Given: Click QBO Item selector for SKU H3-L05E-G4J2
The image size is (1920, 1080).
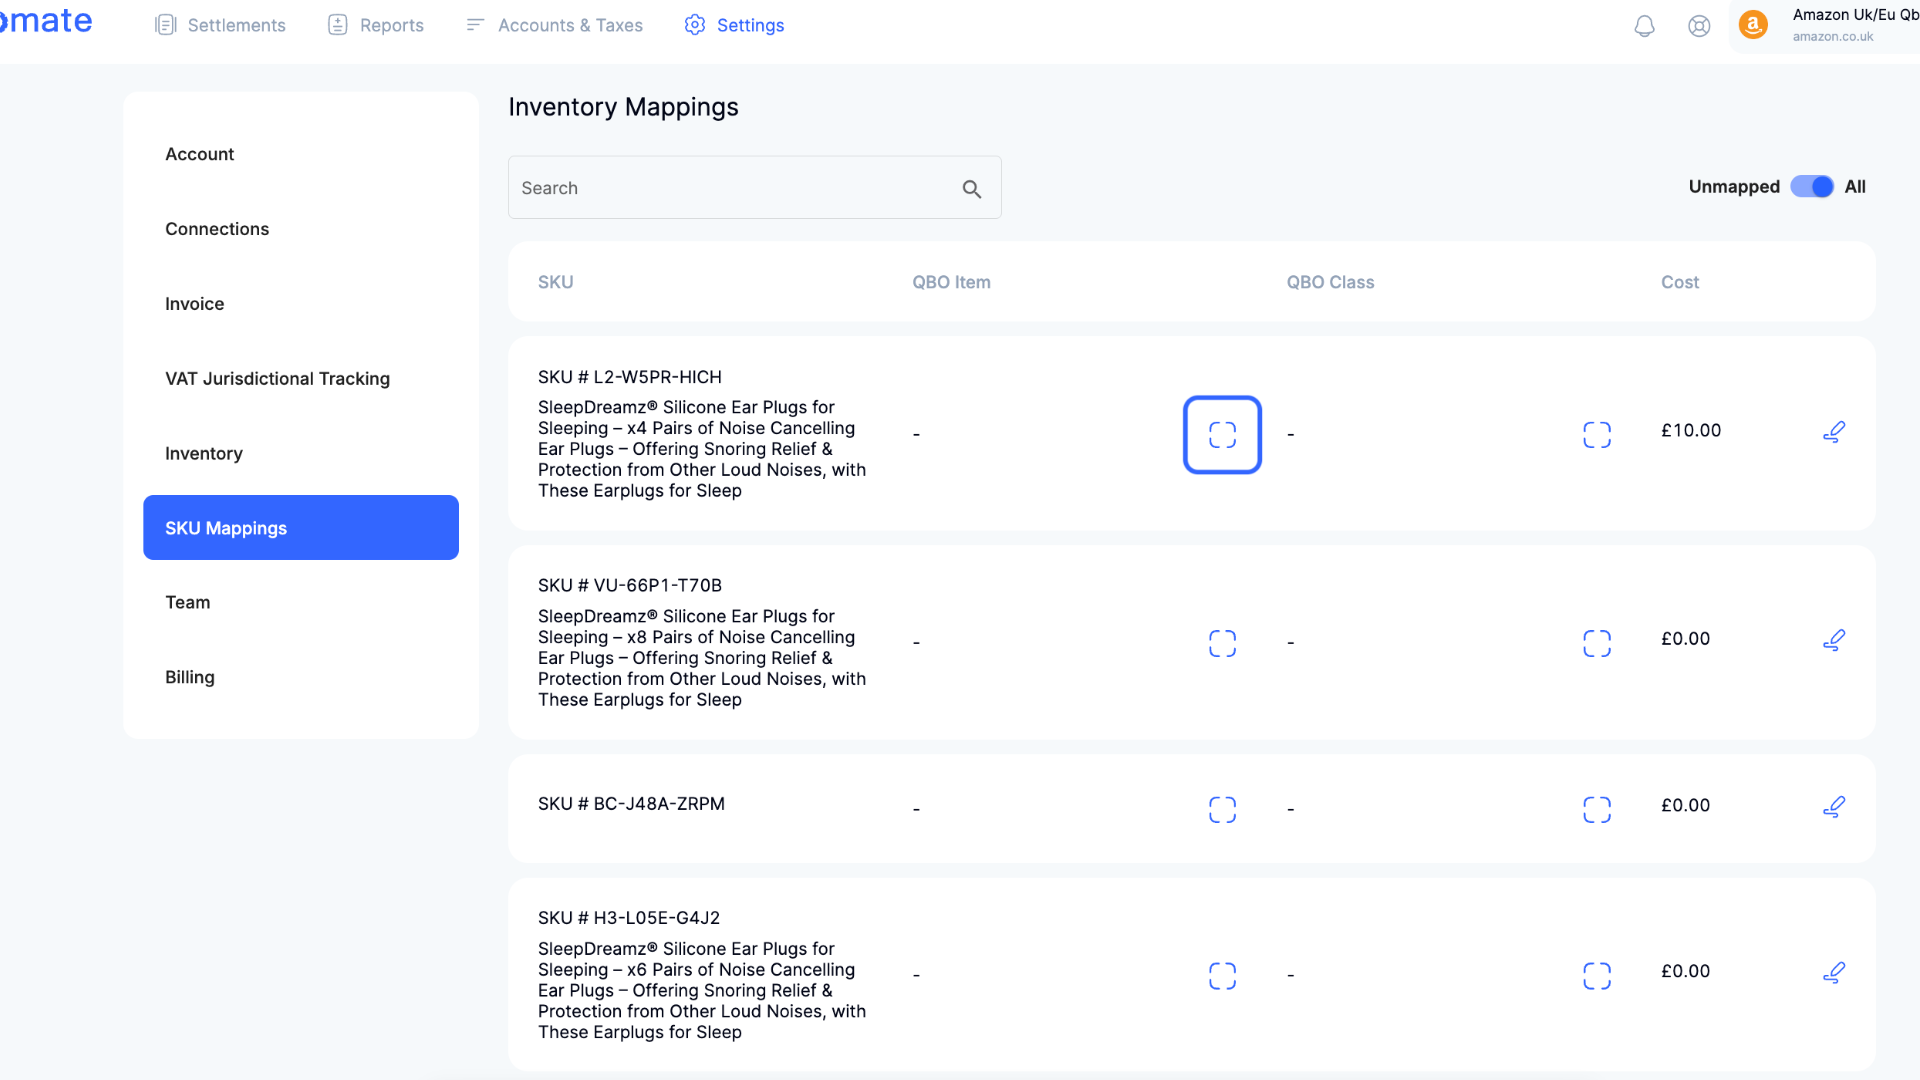Looking at the screenshot, I should pyautogui.click(x=1222, y=976).
